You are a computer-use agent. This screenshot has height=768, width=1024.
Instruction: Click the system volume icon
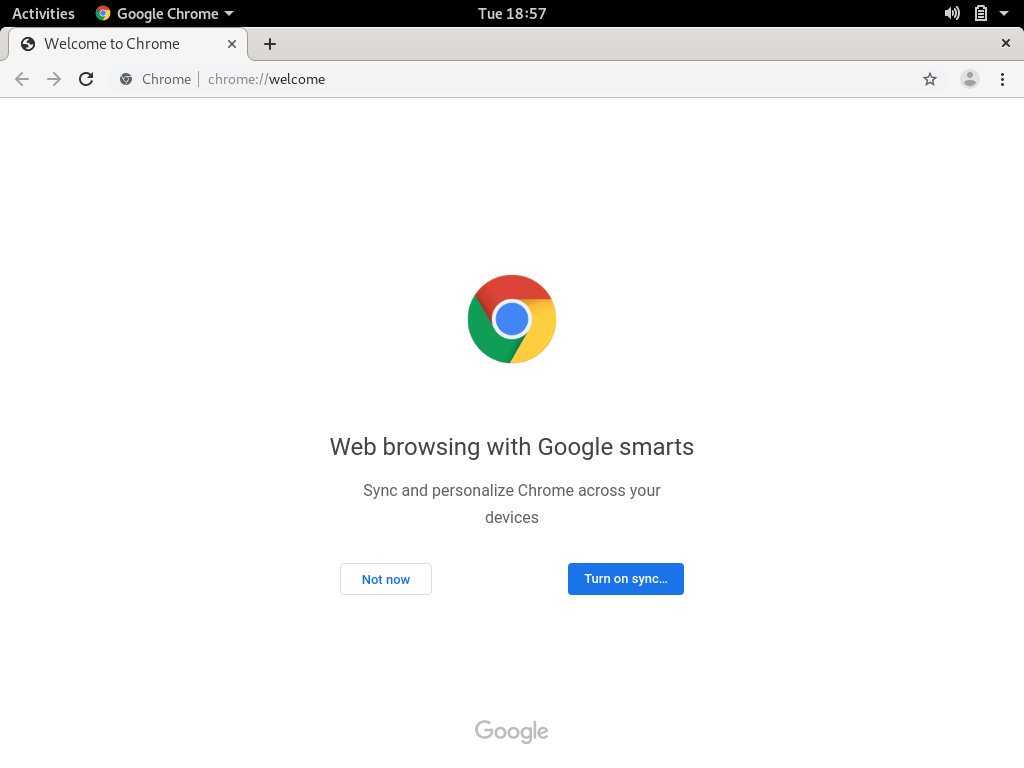tap(952, 14)
